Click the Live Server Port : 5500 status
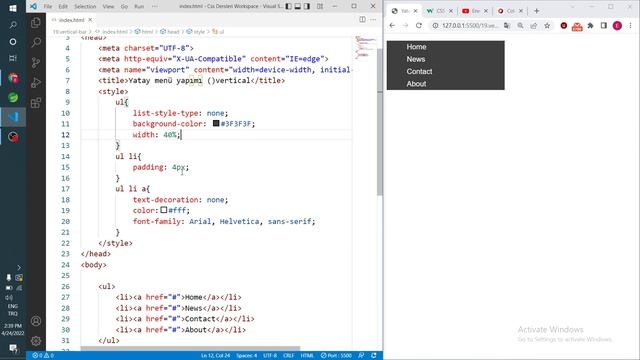 pos(336,356)
